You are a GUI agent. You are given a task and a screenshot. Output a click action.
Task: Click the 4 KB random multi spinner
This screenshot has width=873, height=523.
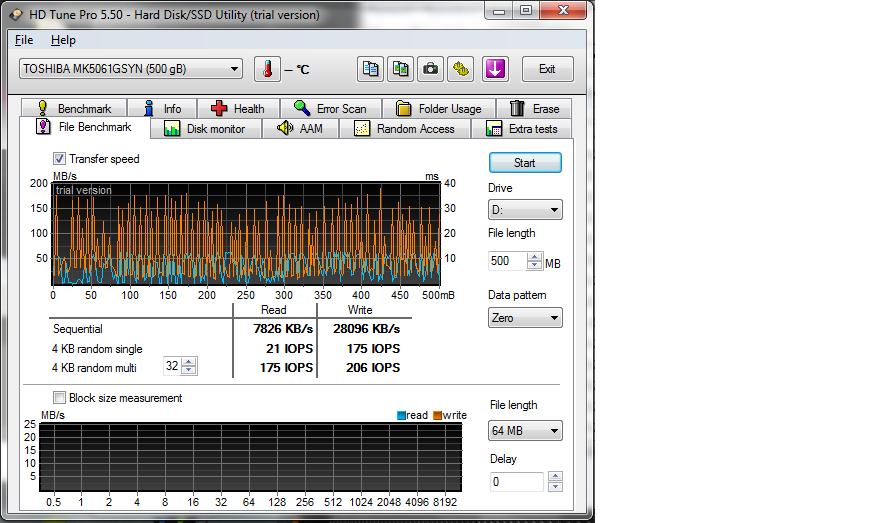click(x=180, y=367)
